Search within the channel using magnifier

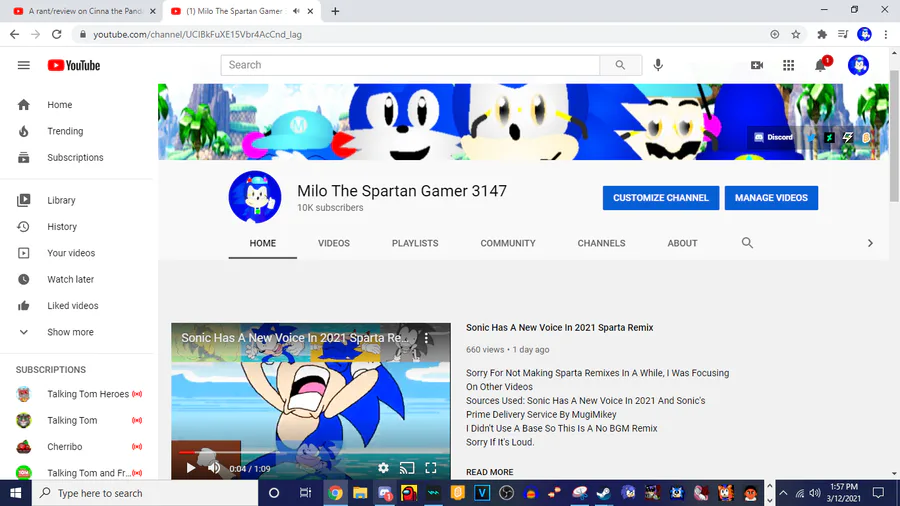coord(747,243)
